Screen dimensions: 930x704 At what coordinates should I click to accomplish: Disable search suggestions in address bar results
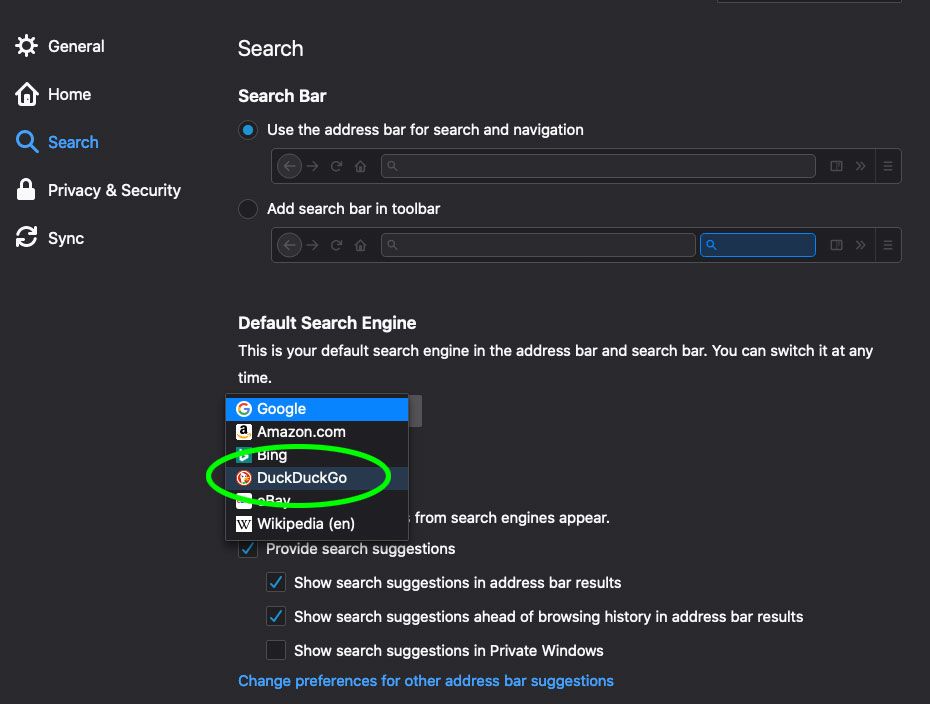276,582
